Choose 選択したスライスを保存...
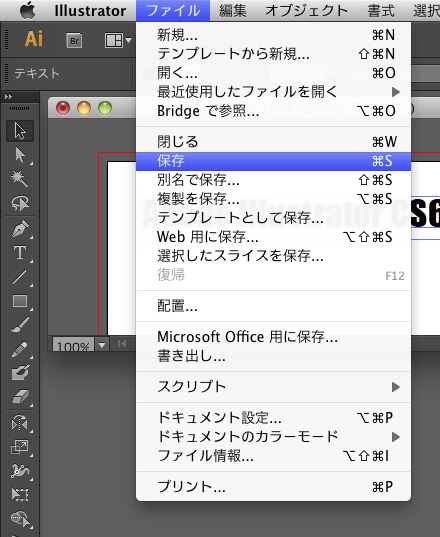Viewport: 440px width, 537px height. pyautogui.click(x=274, y=256)
